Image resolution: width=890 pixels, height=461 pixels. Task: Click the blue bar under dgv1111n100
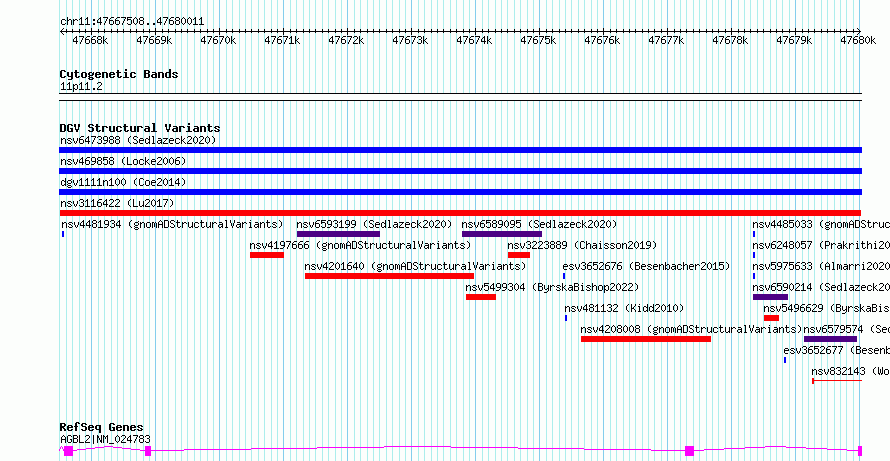tap(460, 192)
